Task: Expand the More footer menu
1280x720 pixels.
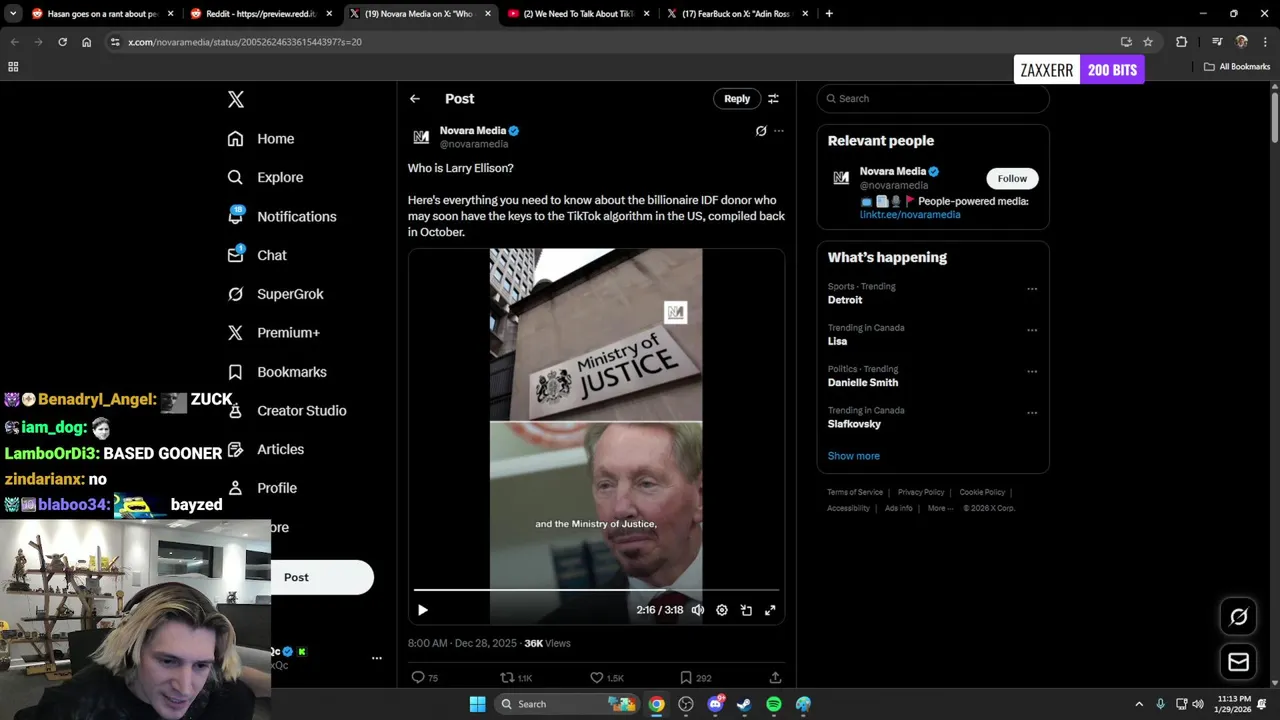Action: click(940, 508)
